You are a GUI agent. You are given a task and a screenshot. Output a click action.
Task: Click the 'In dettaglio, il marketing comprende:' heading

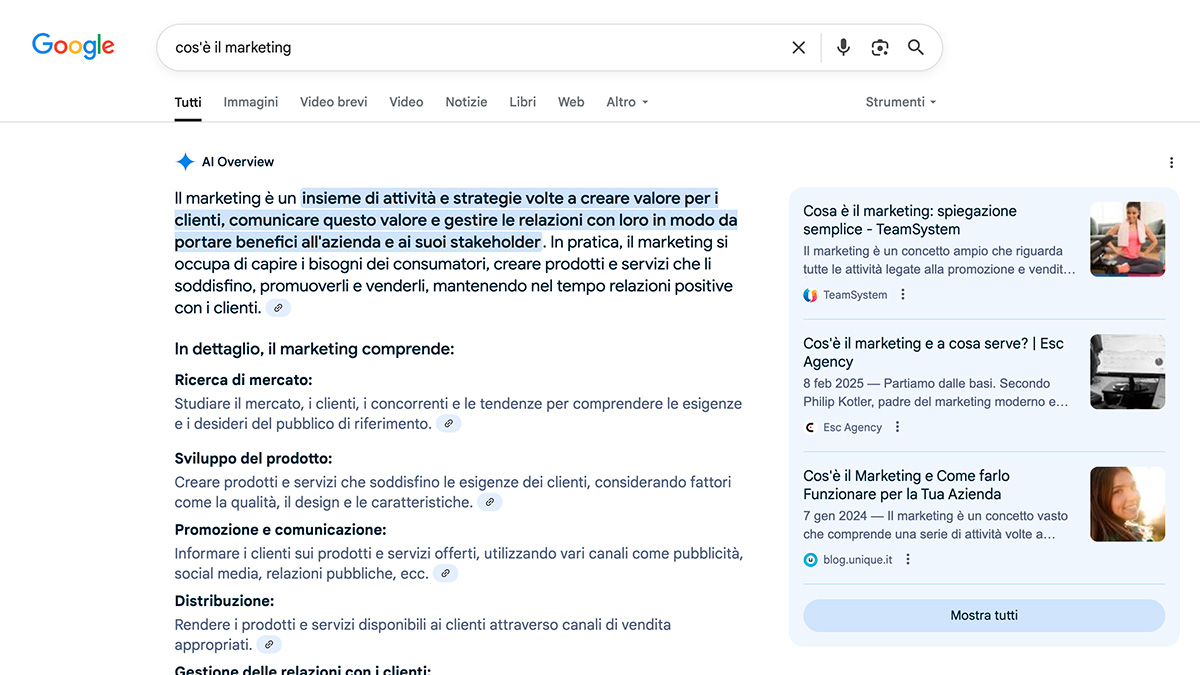[x=314, y=349]
